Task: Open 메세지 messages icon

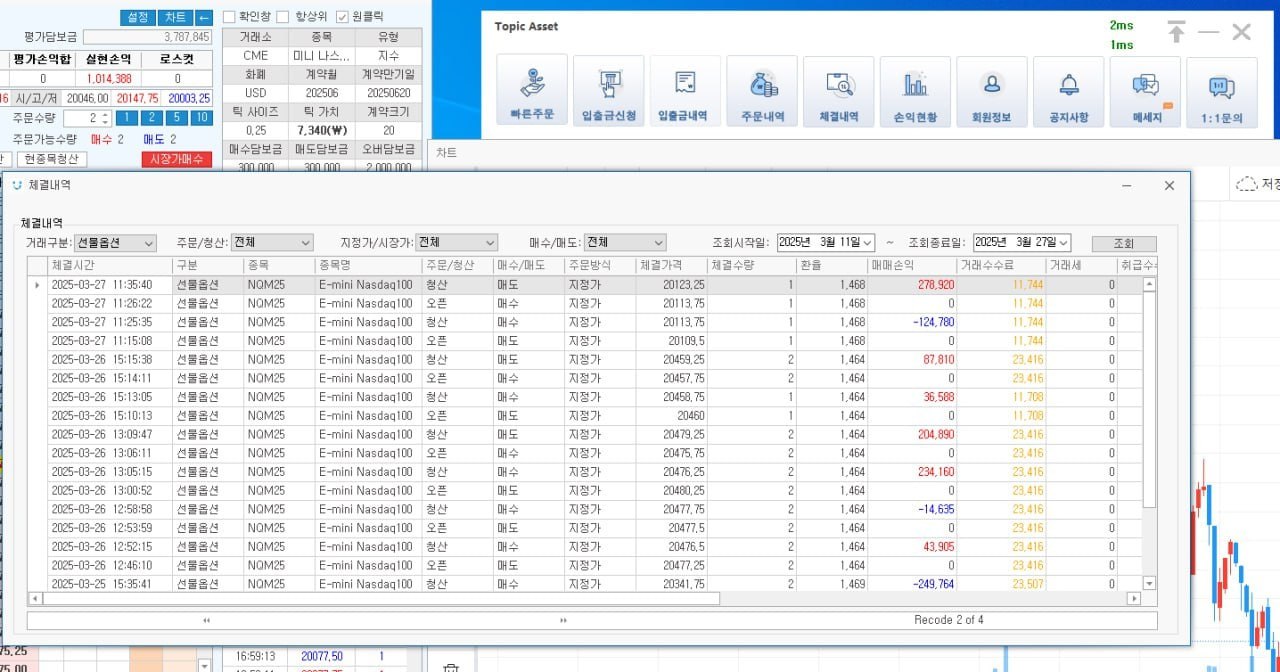Action: 1145,92
